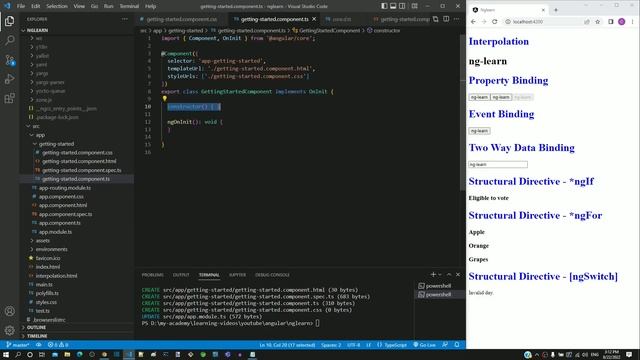Split the editor right
The height and width of the screenshot is (360, 640).
(446, 19)
